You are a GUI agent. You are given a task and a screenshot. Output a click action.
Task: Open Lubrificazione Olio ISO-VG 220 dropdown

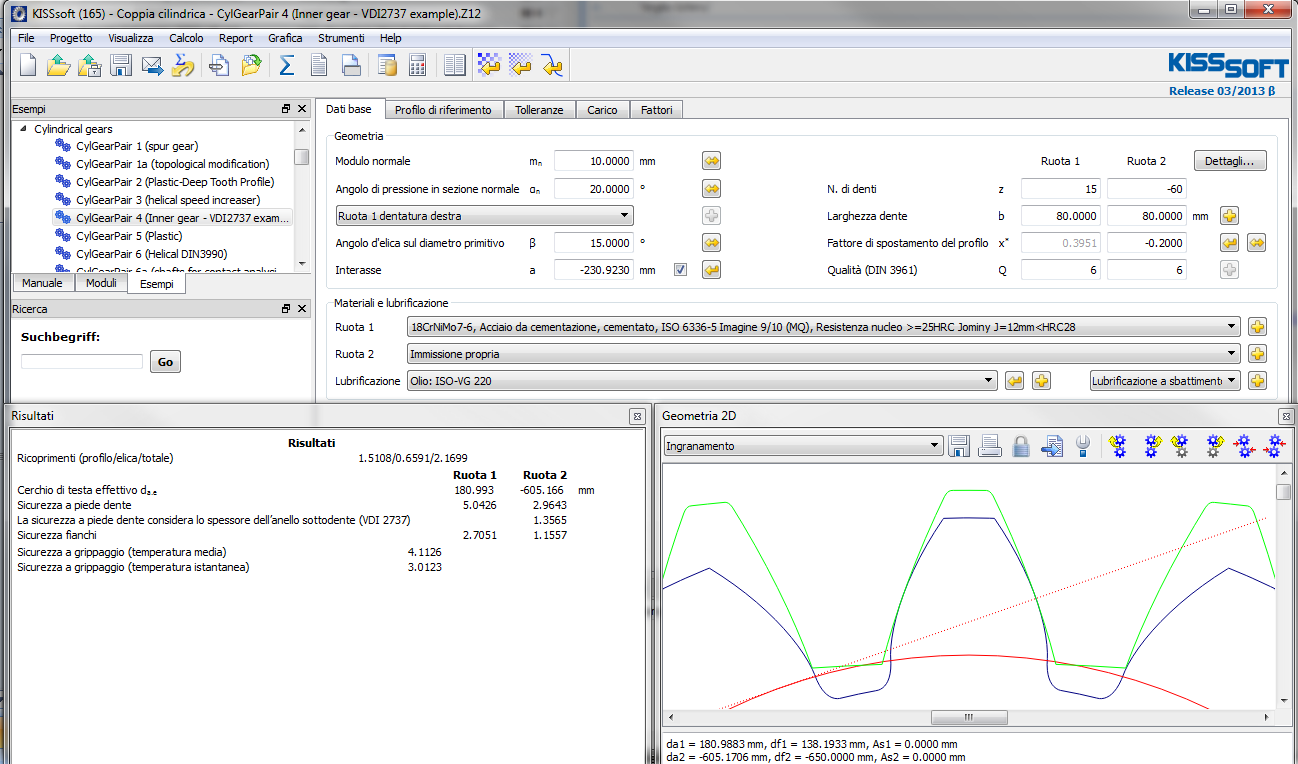click(x=702, y=381)
